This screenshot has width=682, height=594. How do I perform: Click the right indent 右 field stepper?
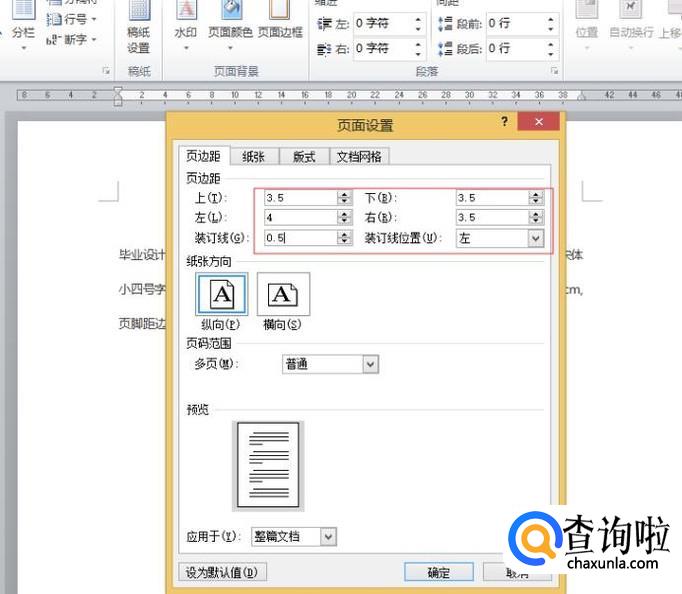click(x=418, y=48)
